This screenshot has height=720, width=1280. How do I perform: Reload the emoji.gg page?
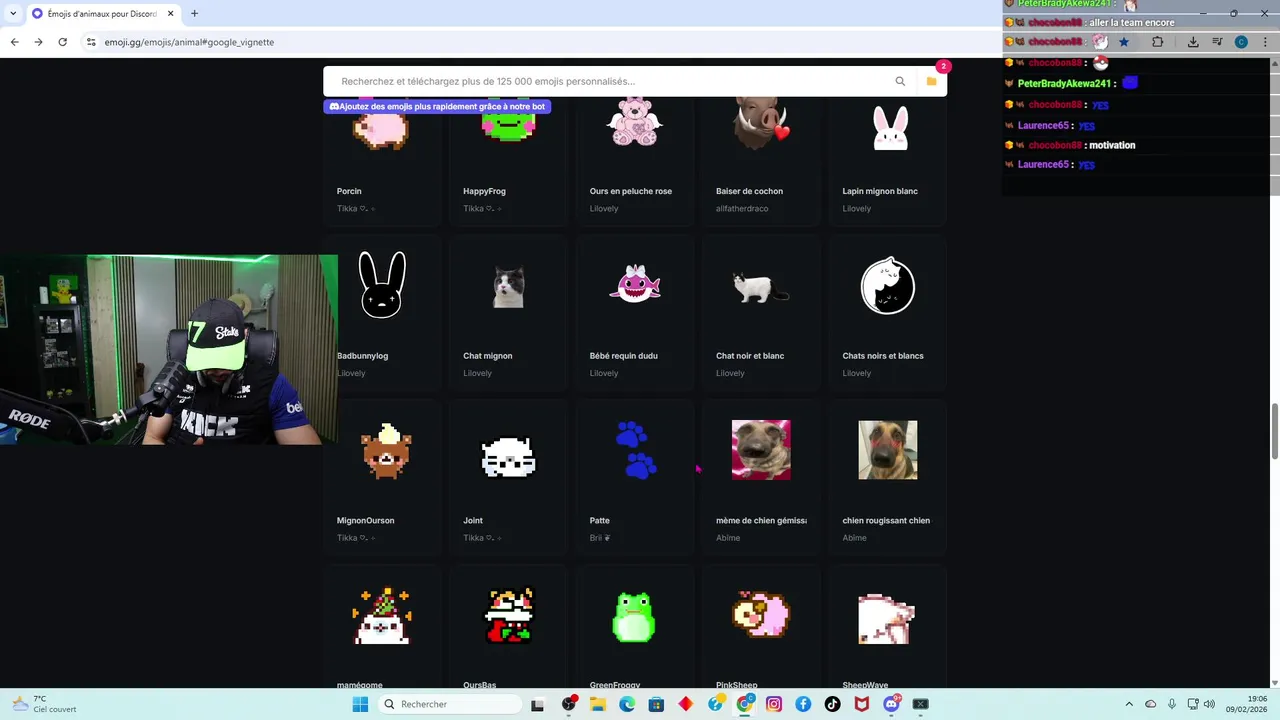pos(62,42)
